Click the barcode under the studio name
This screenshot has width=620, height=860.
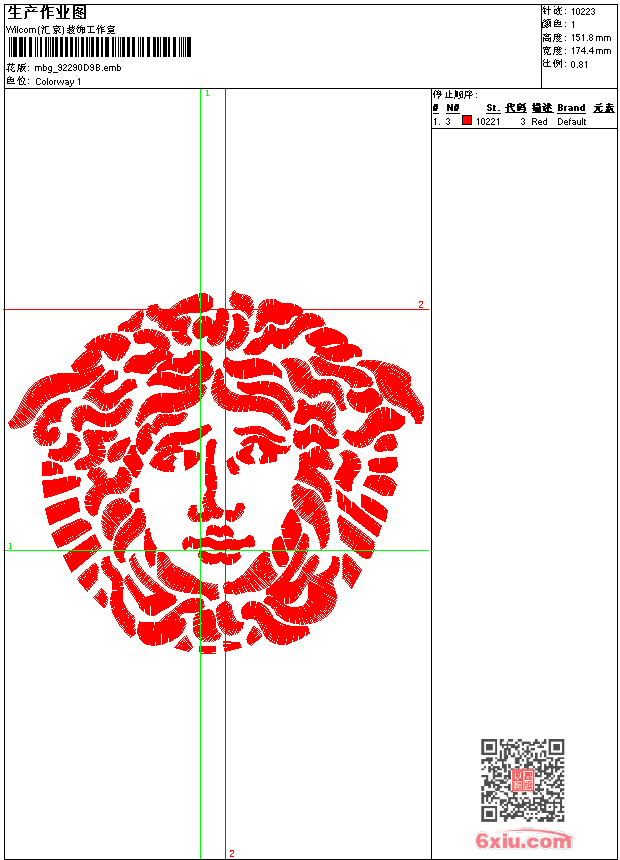coord(99,47)
